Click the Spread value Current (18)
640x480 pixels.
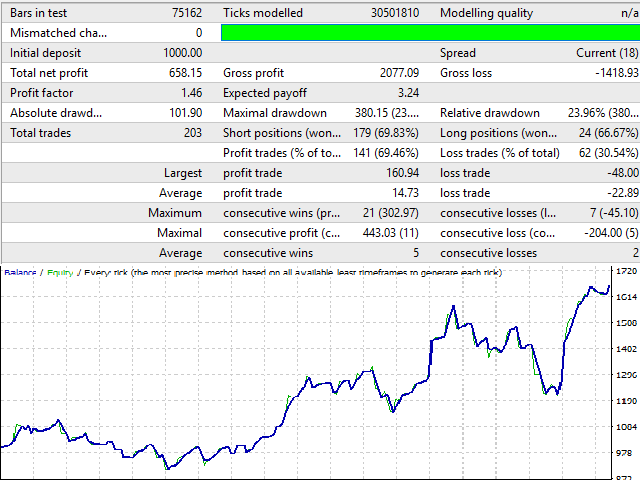(x=606, y=53)
